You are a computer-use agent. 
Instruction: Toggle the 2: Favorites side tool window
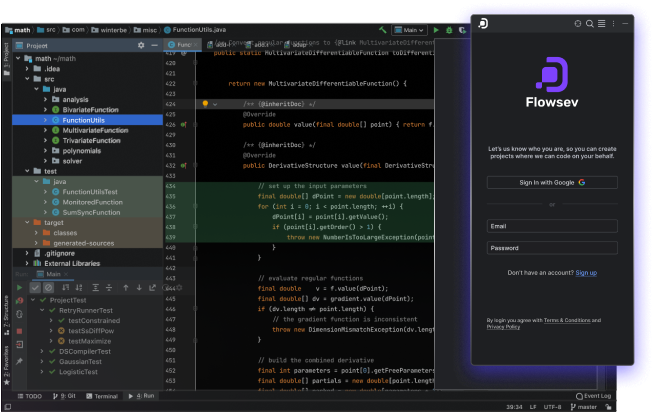point(6,364)
